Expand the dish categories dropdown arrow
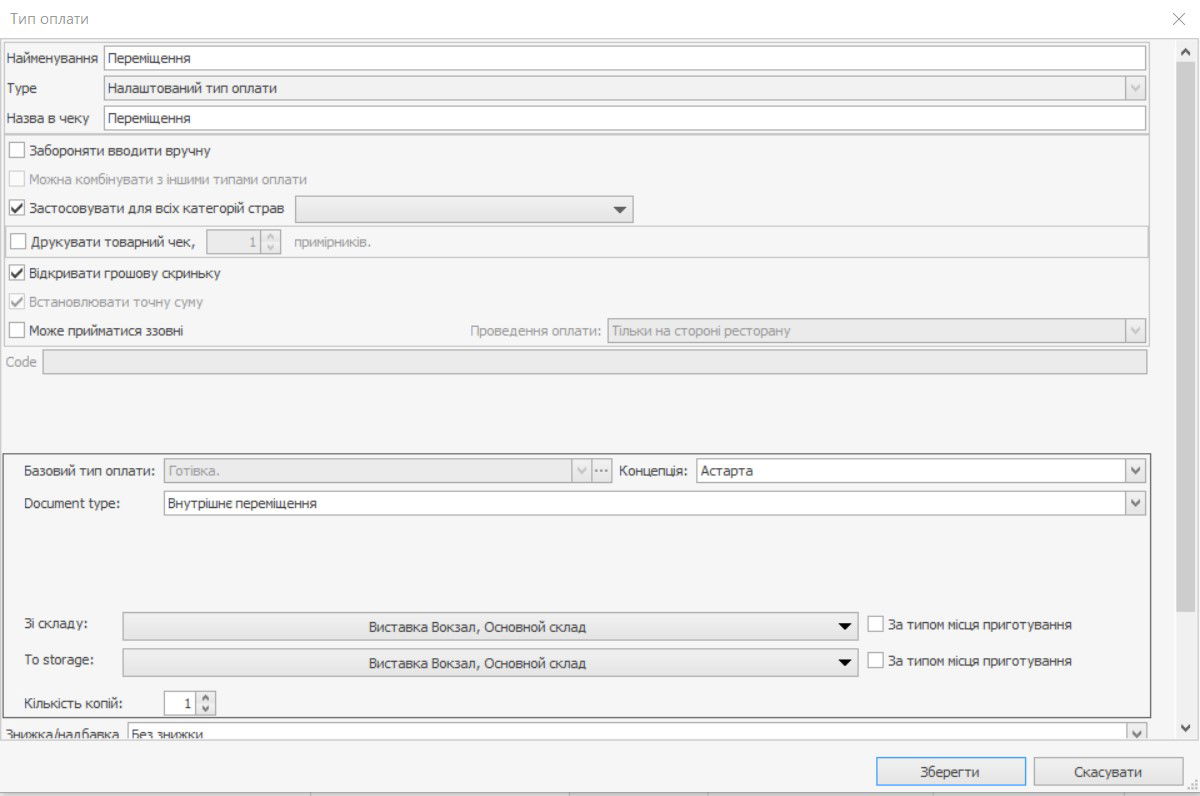 point(620,210)
